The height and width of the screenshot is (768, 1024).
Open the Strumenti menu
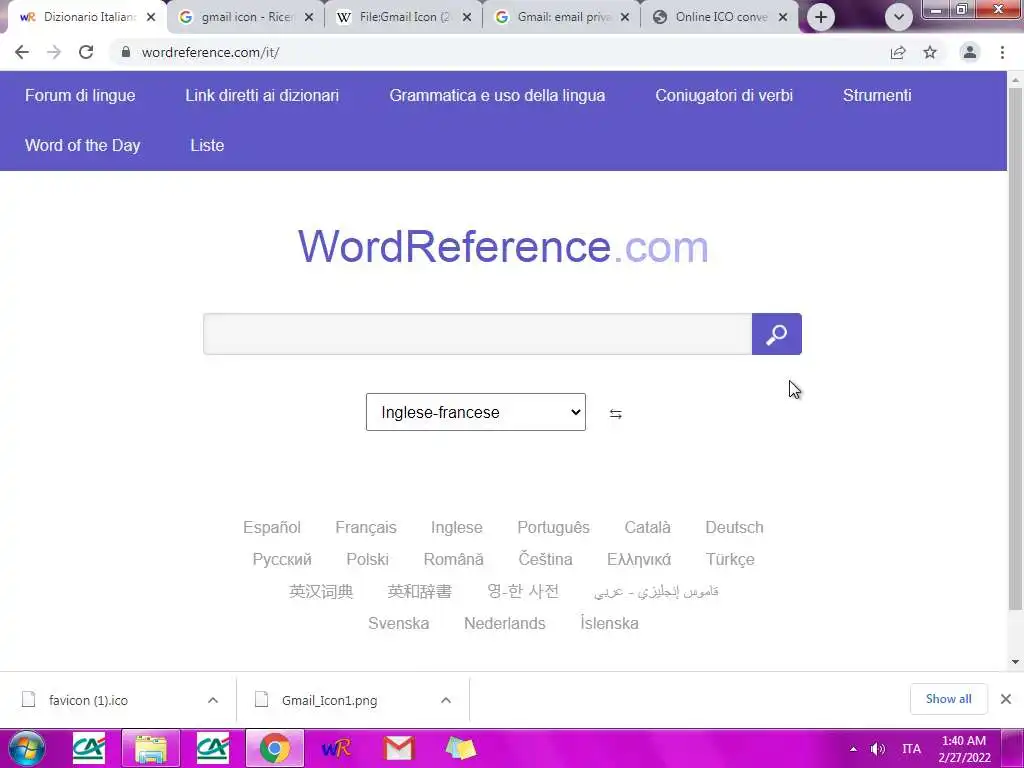pos(877,95)
